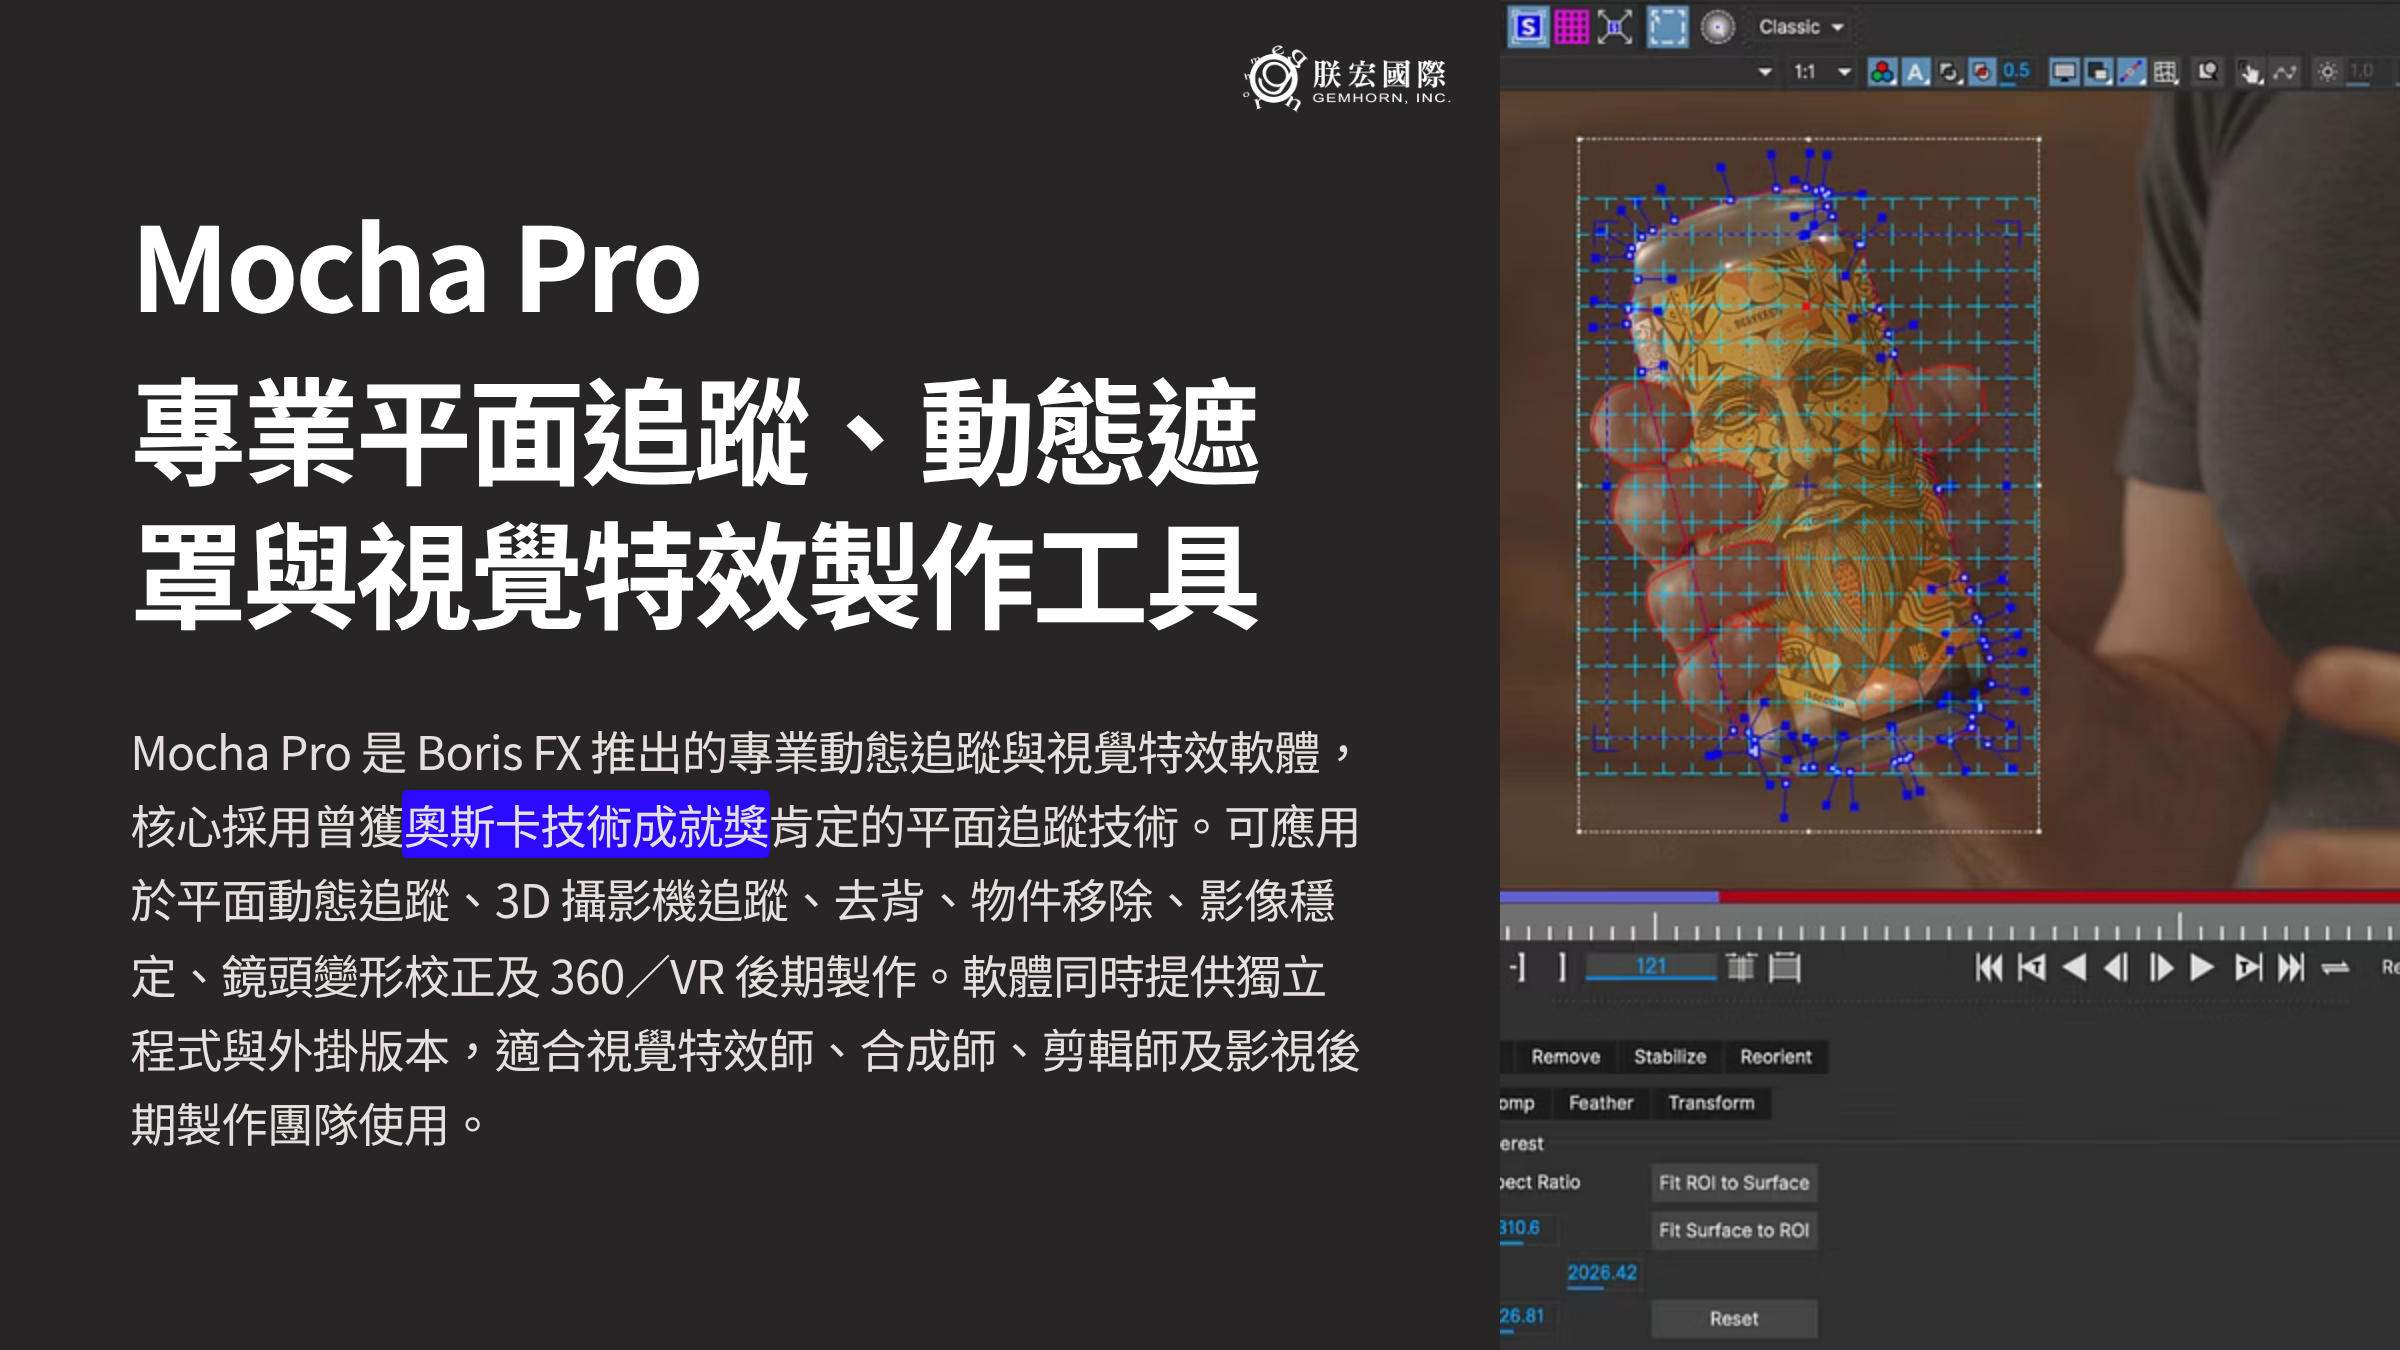
Task: Click the purple section of timeline progress bar
Action: click(1609, 897)
